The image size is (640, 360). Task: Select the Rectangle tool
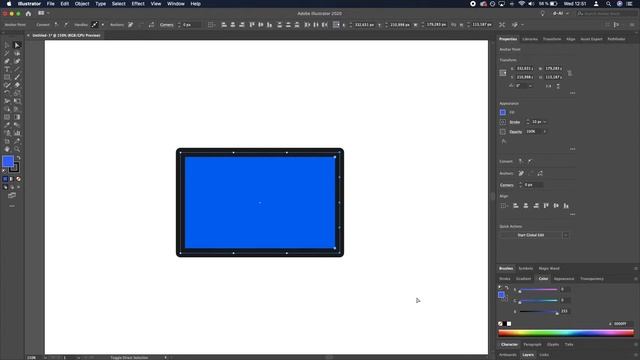click(7, 77)
